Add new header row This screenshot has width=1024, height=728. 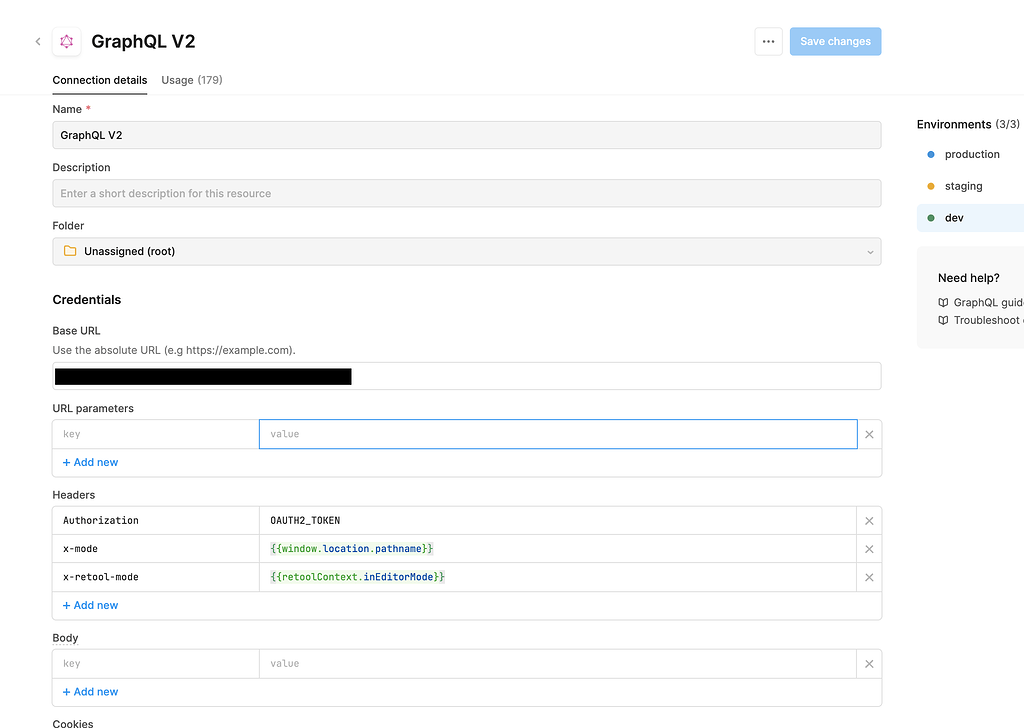point(91,606)
